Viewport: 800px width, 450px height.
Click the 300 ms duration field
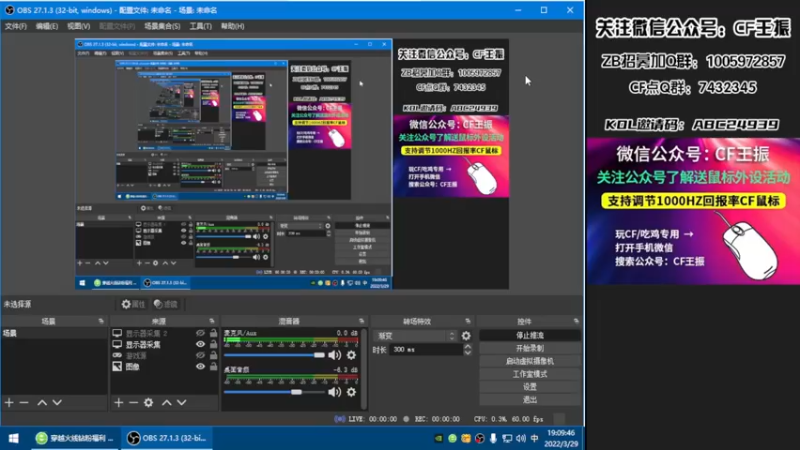[x=427, y=349]
